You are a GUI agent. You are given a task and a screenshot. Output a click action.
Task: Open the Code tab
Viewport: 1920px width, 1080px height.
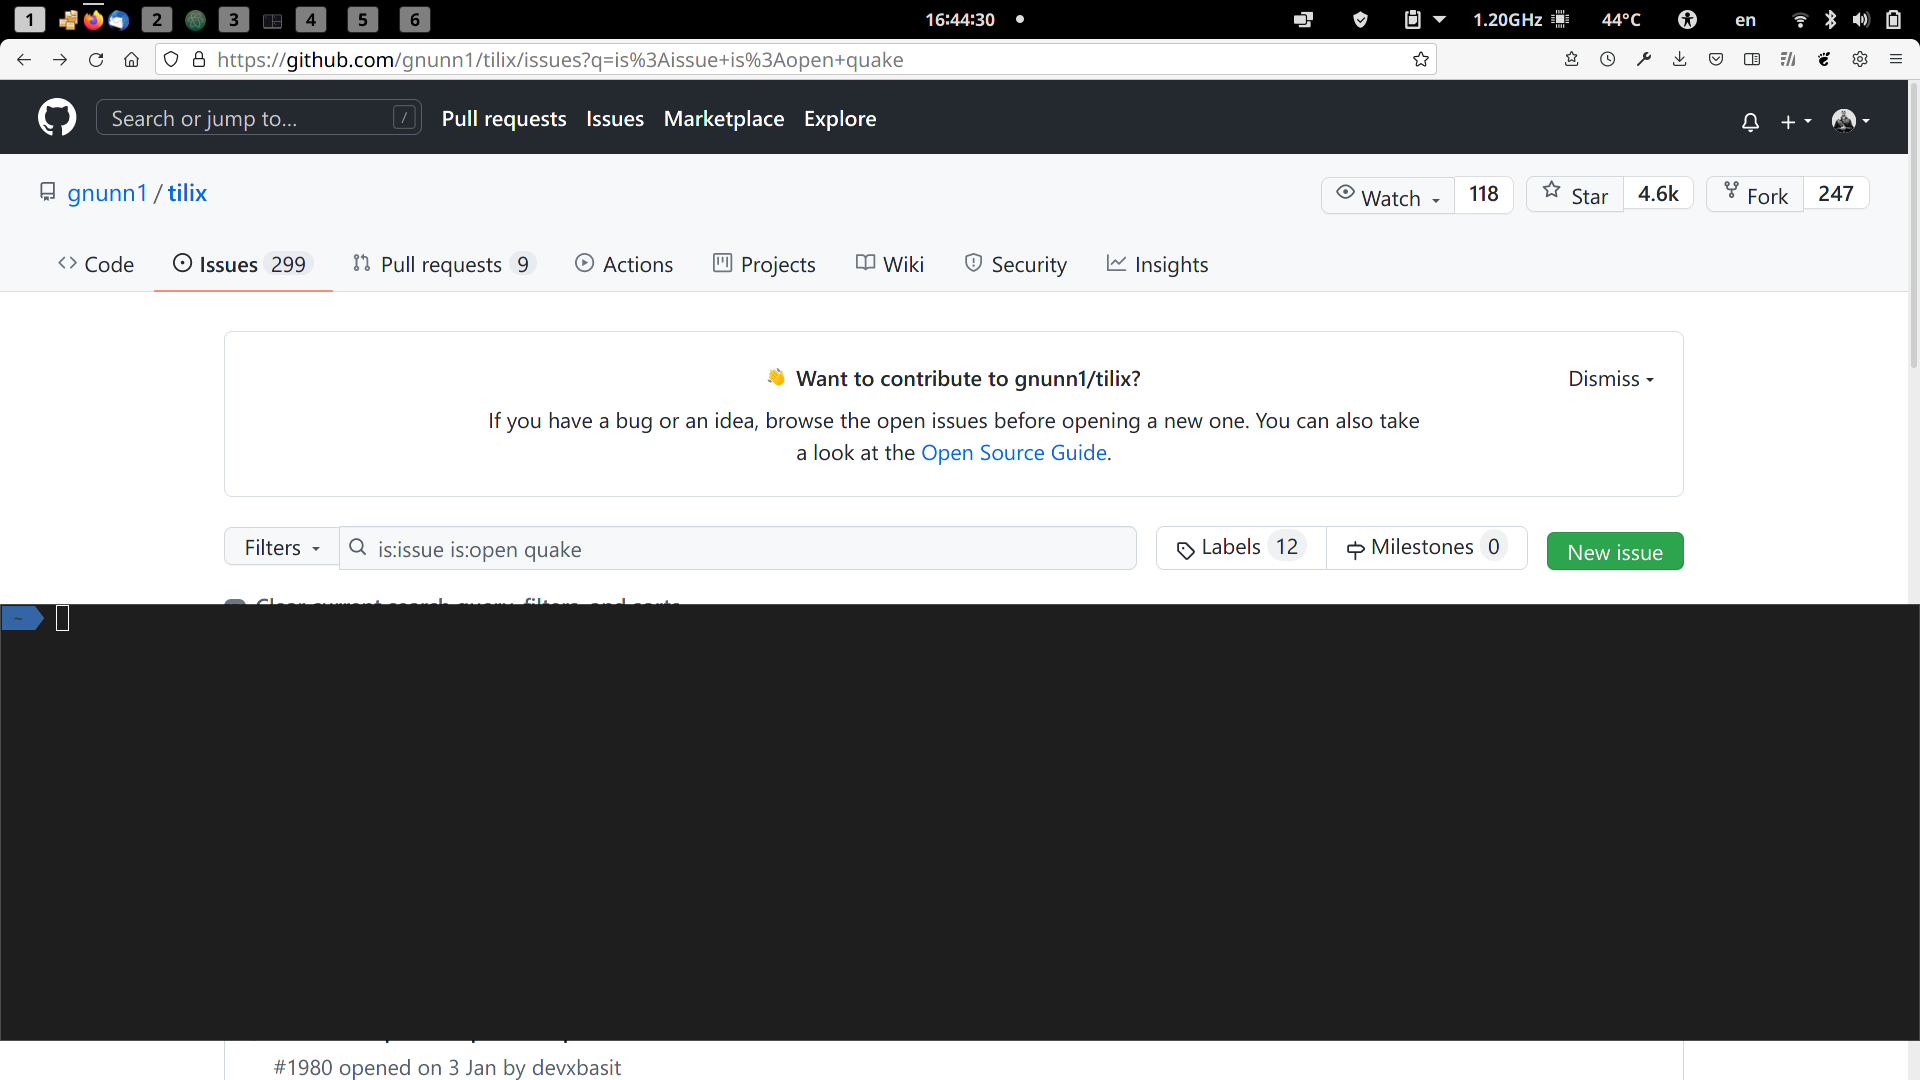point(96,264)
